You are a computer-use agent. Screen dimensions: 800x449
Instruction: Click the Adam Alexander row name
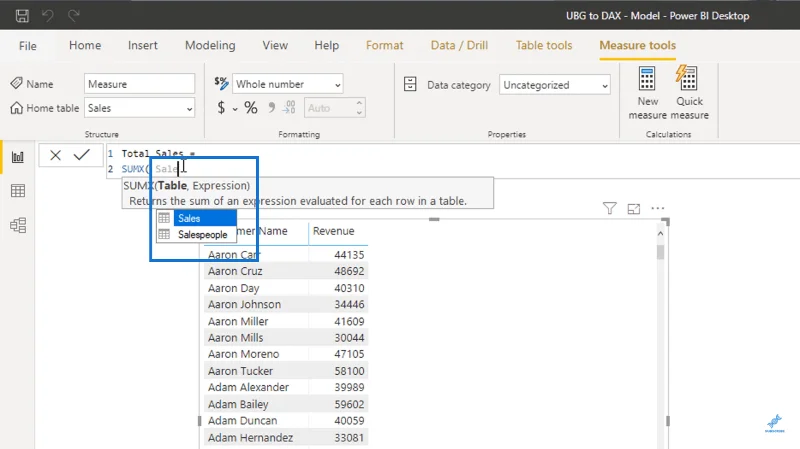(248, 387)
